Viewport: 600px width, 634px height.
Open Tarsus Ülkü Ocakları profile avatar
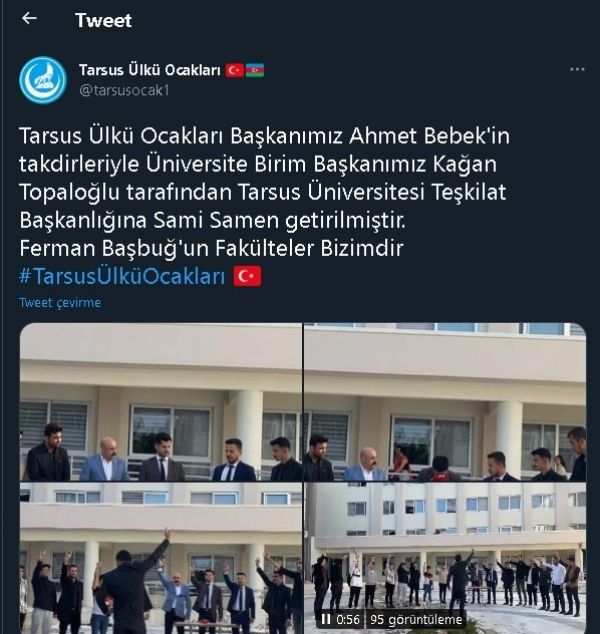(42, 80)
